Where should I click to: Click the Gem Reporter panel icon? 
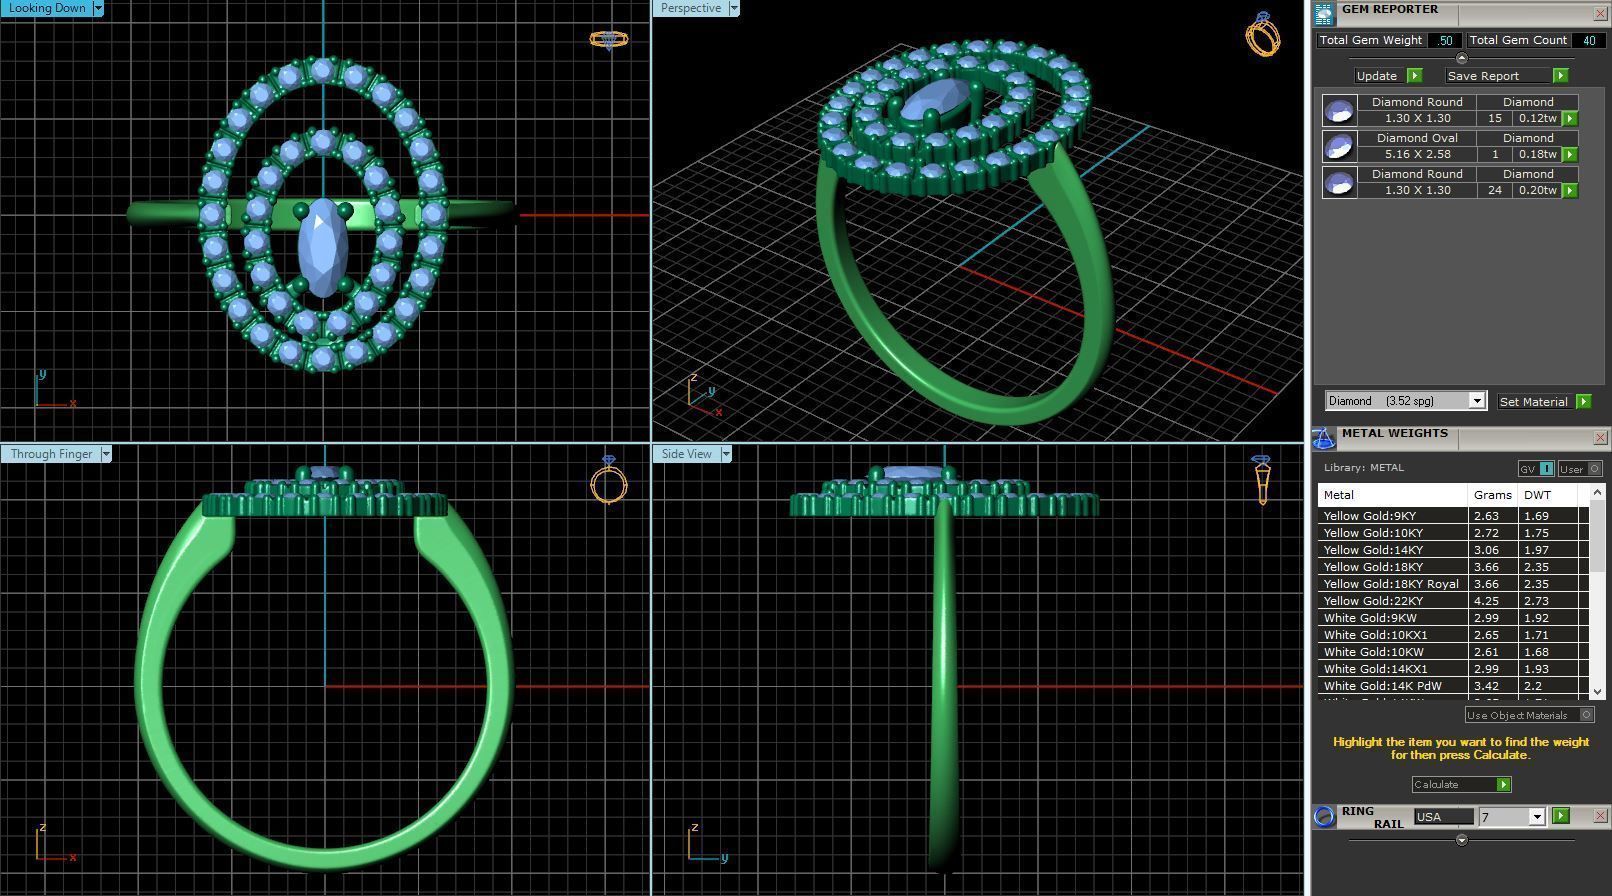1324,13
